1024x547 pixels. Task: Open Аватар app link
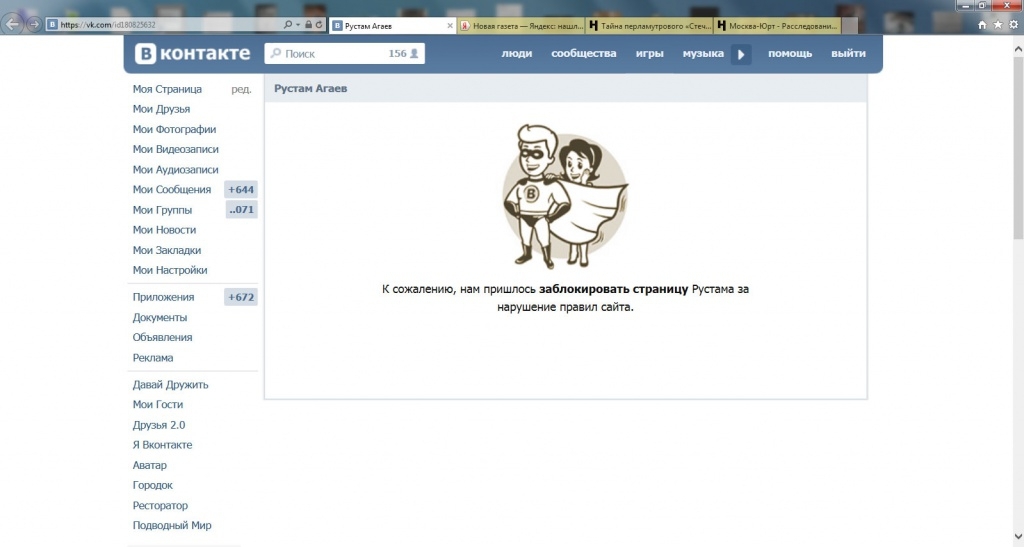[150, 465]
